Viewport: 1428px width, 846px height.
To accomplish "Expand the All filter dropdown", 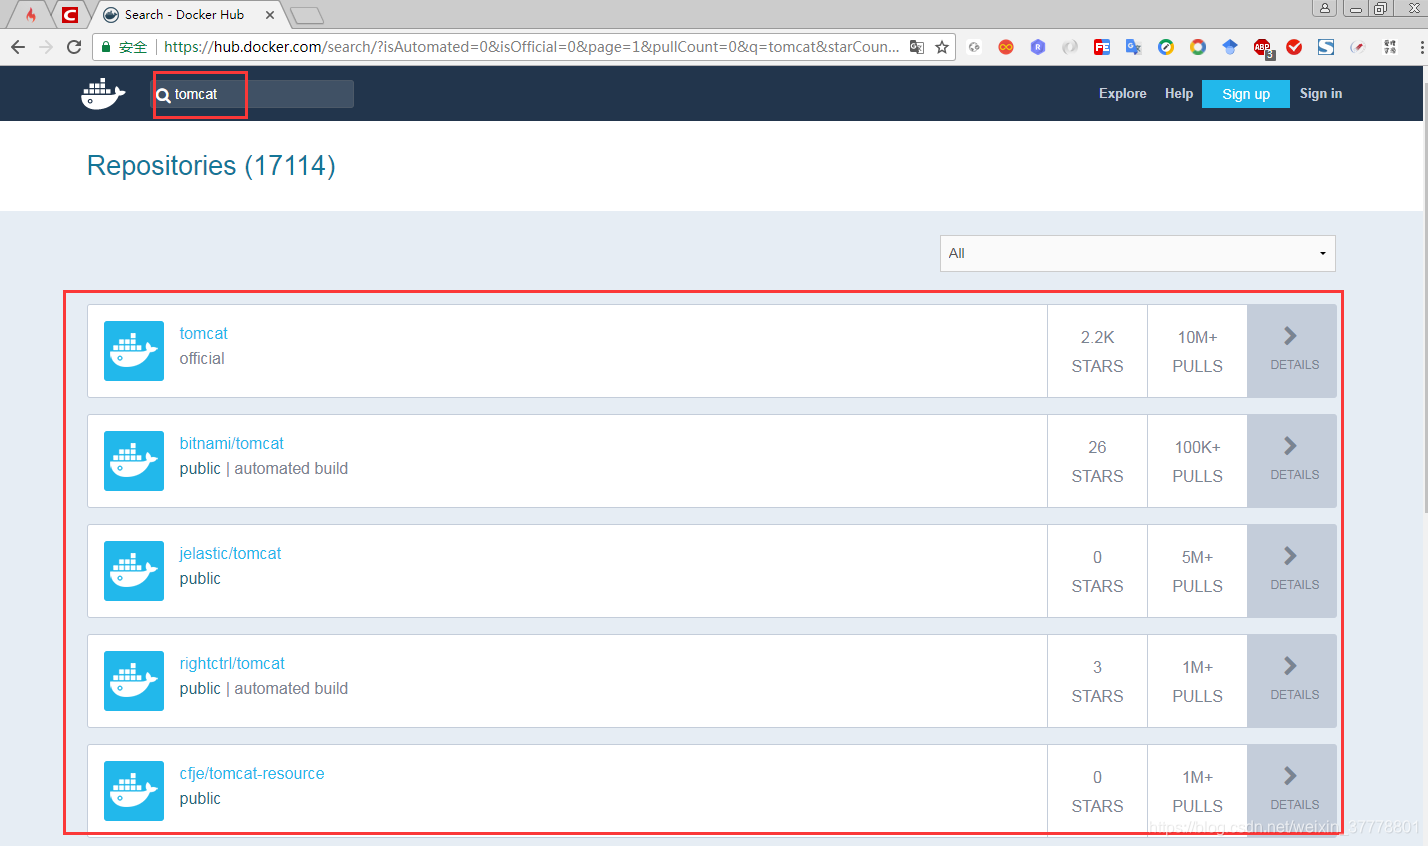I will pos(1138,253).
